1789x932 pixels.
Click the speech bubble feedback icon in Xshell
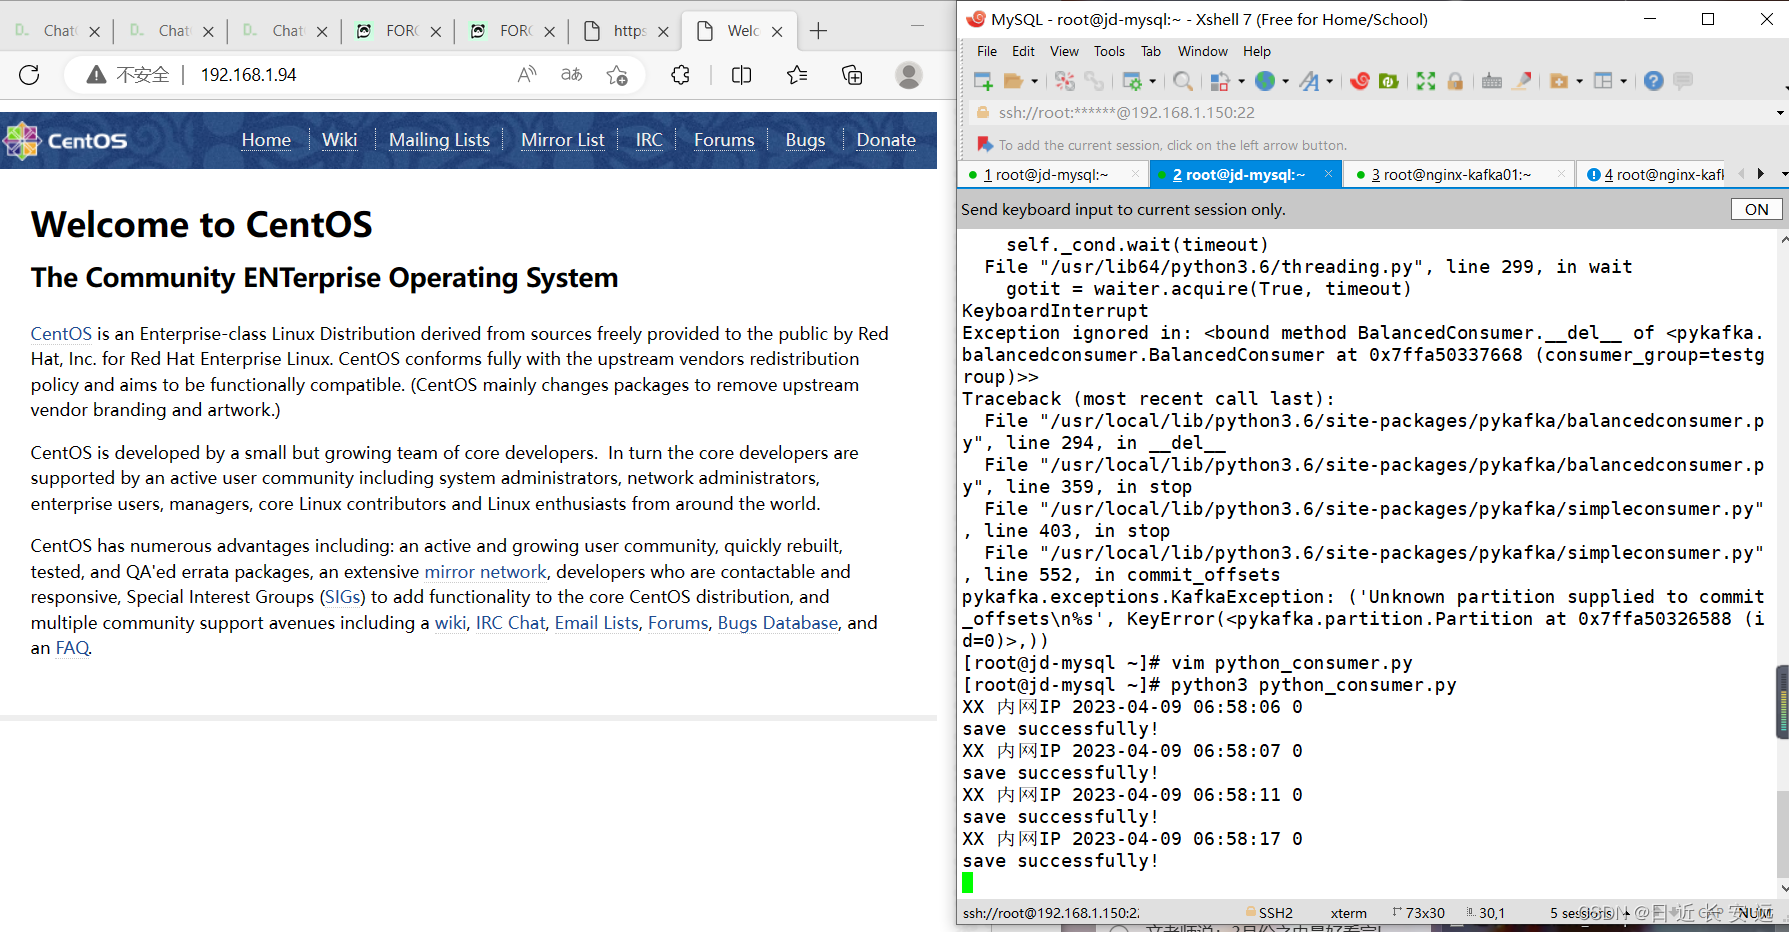pyautogui.click(x=1683, y=81)
